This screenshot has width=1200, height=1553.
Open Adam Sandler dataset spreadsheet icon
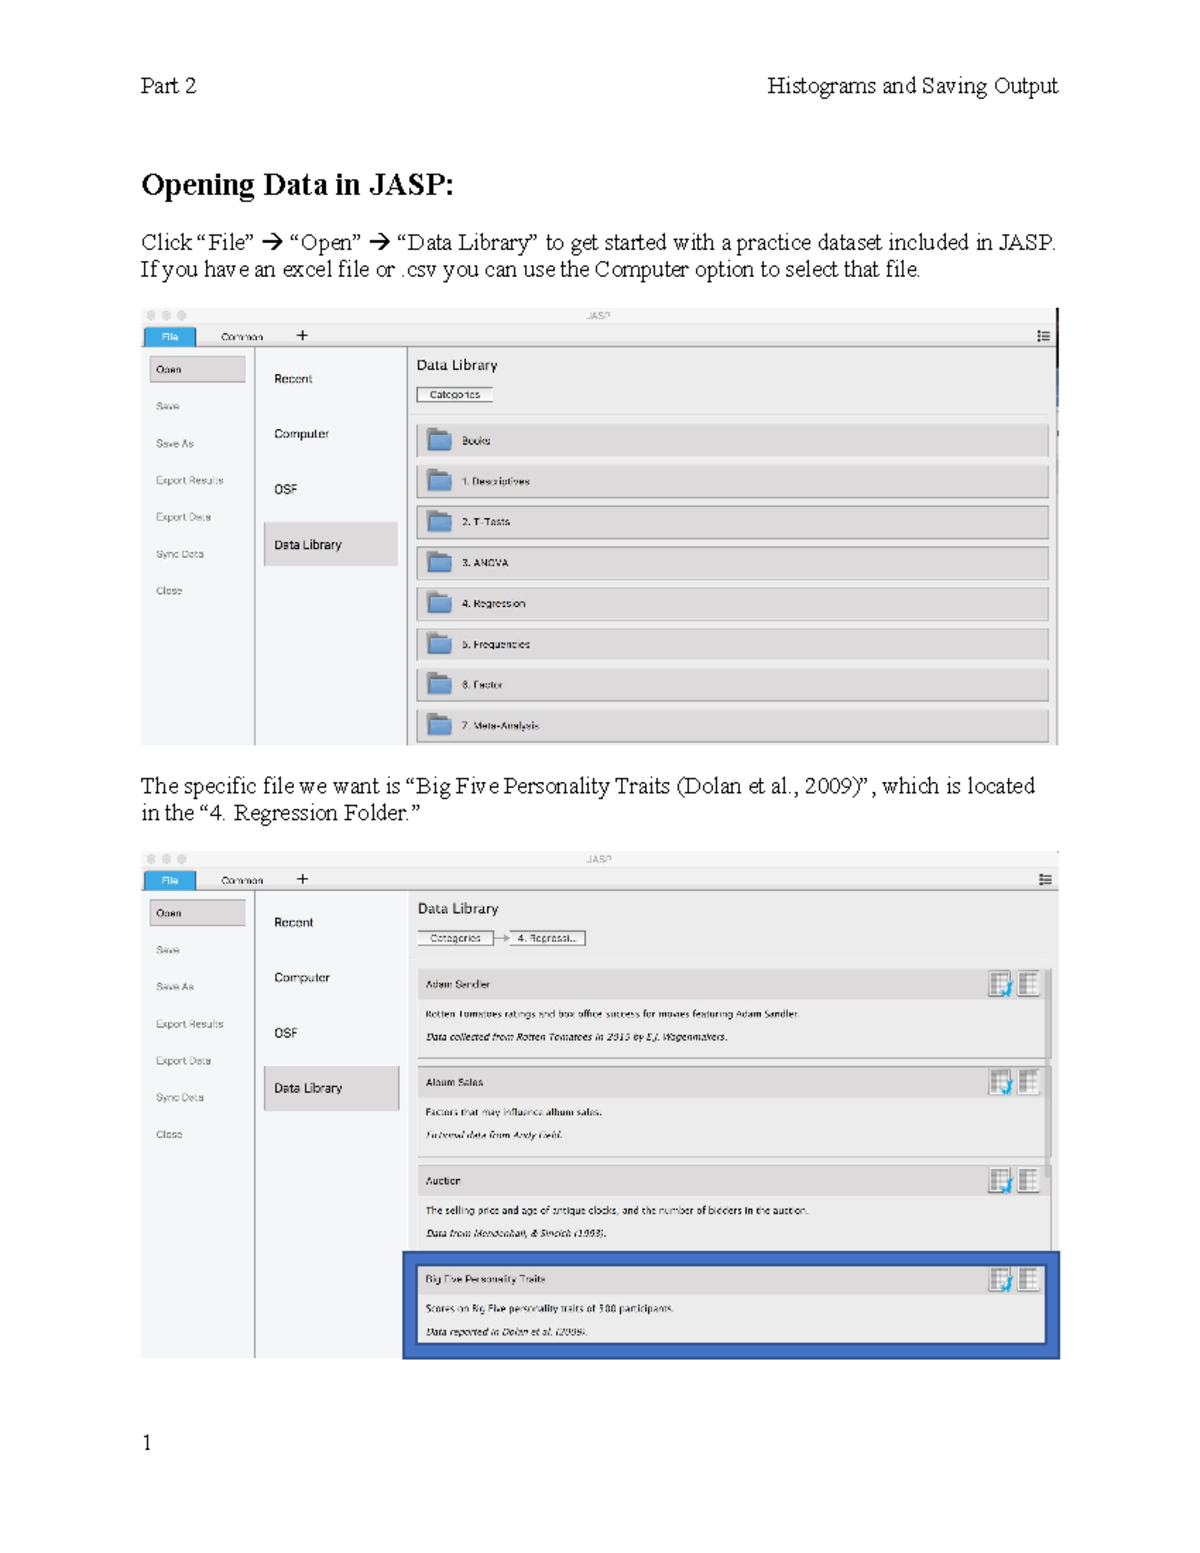(1027, 984)
